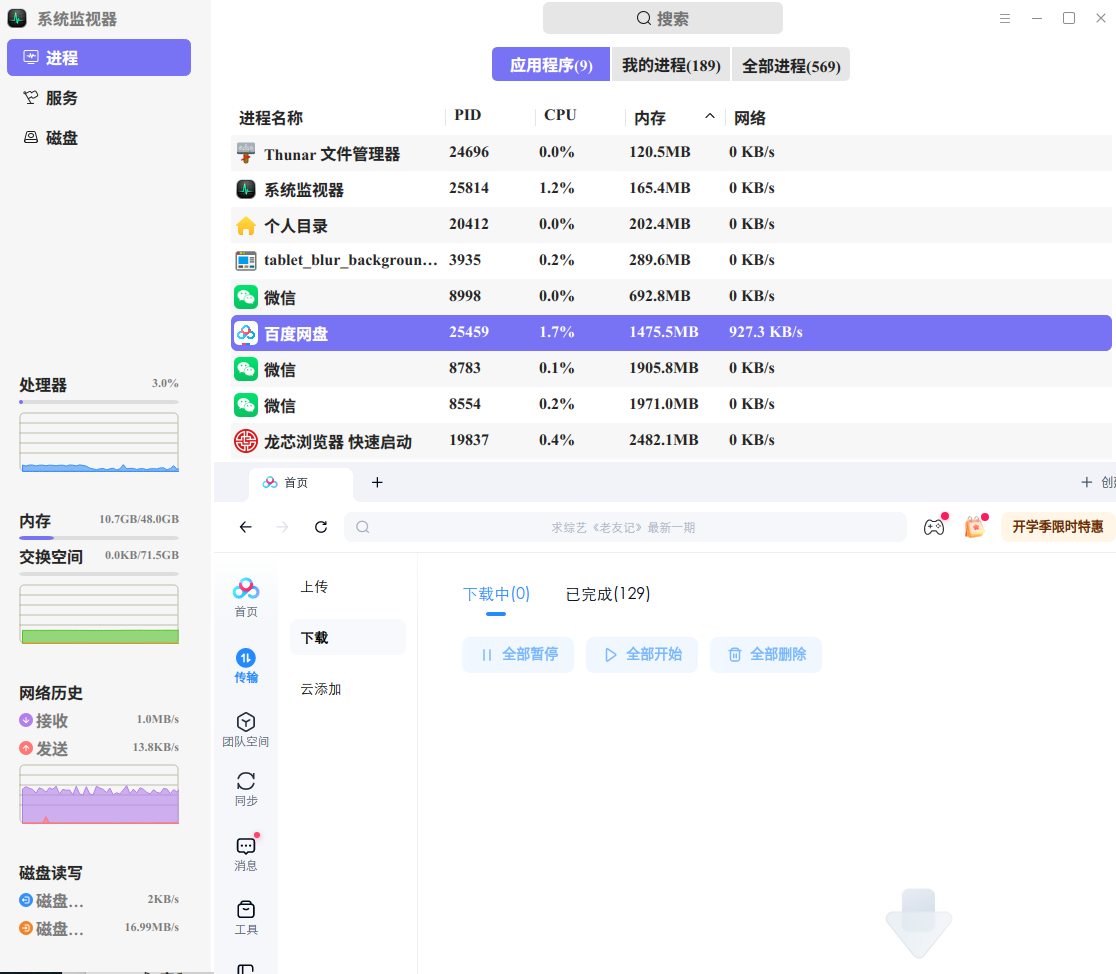Open the System Monitor hamburger menu
The height and width of the screenshot is (974, 1116).
1005,19
